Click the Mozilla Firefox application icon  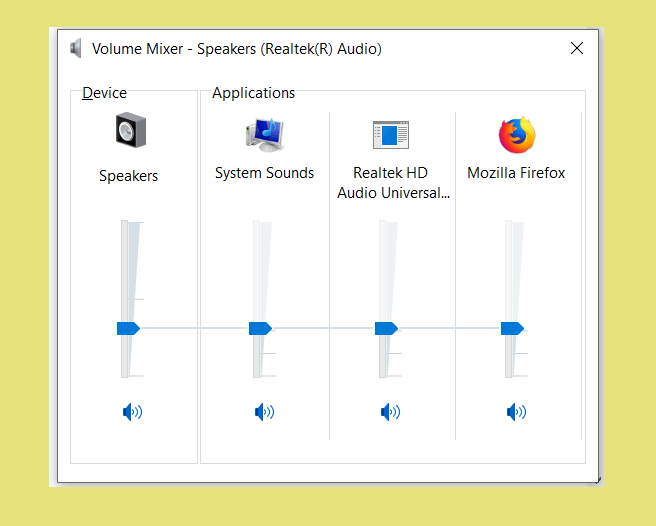[517, 135]
